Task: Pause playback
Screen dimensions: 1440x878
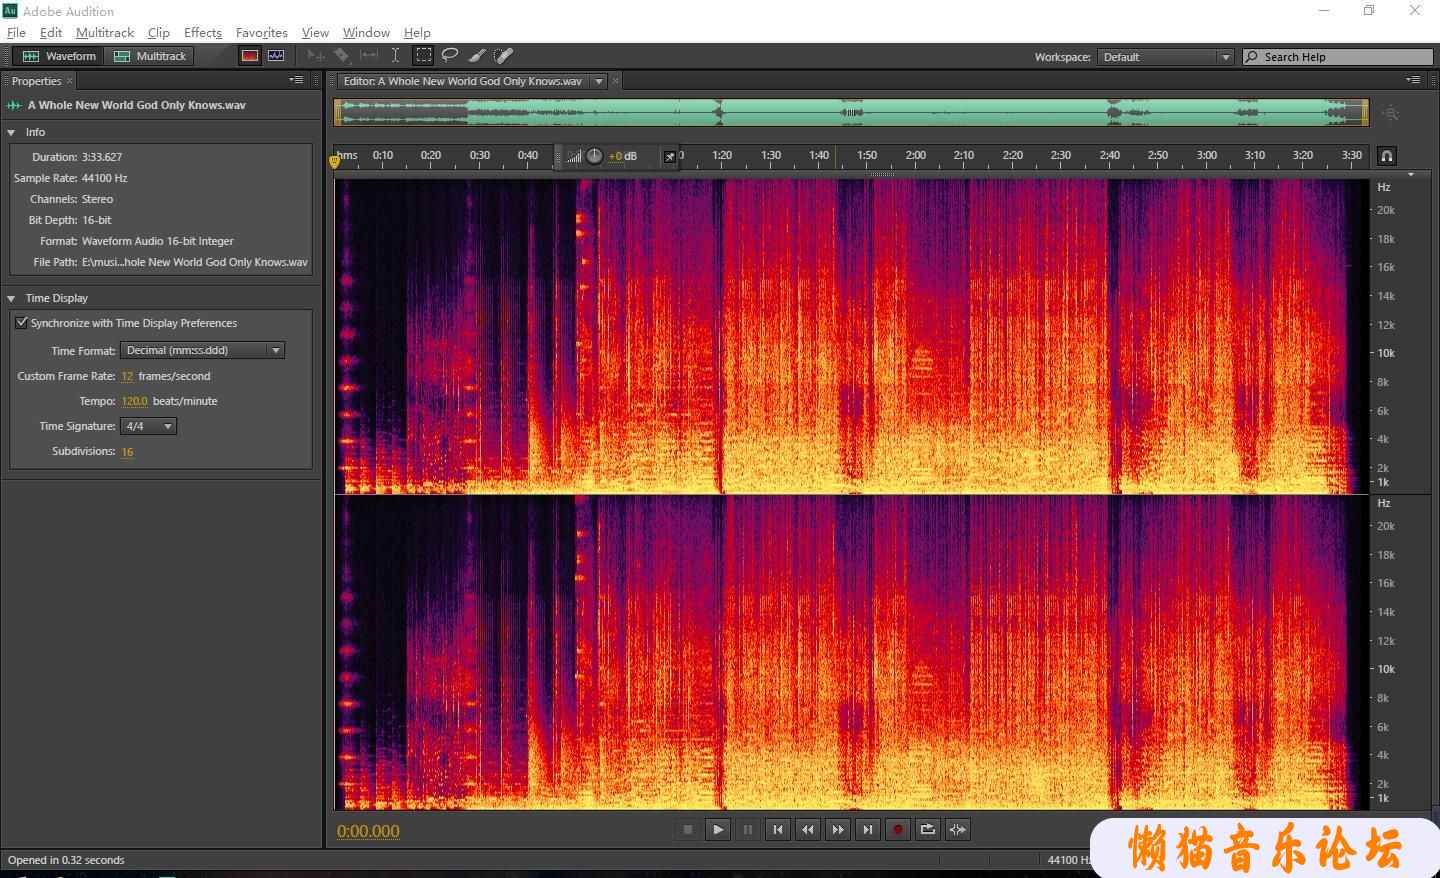Action: point(747,829)
